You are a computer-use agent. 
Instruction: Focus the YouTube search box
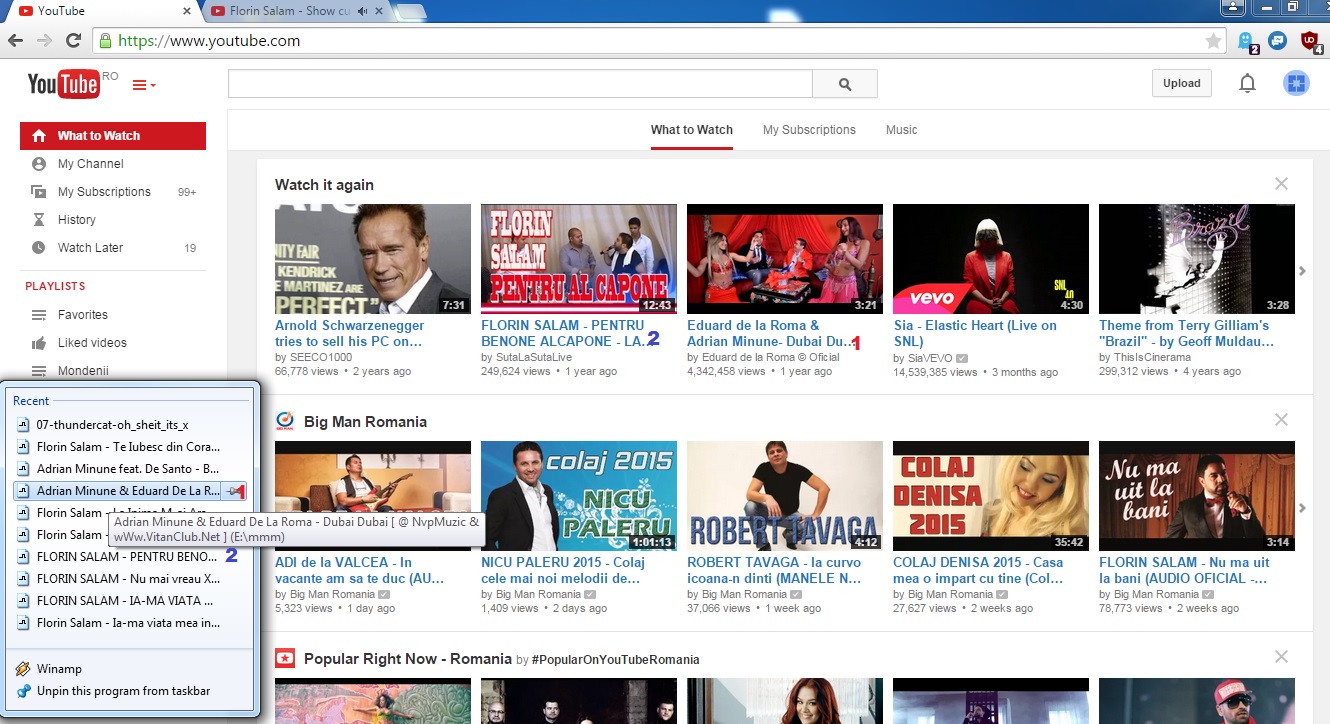(520, 84)
